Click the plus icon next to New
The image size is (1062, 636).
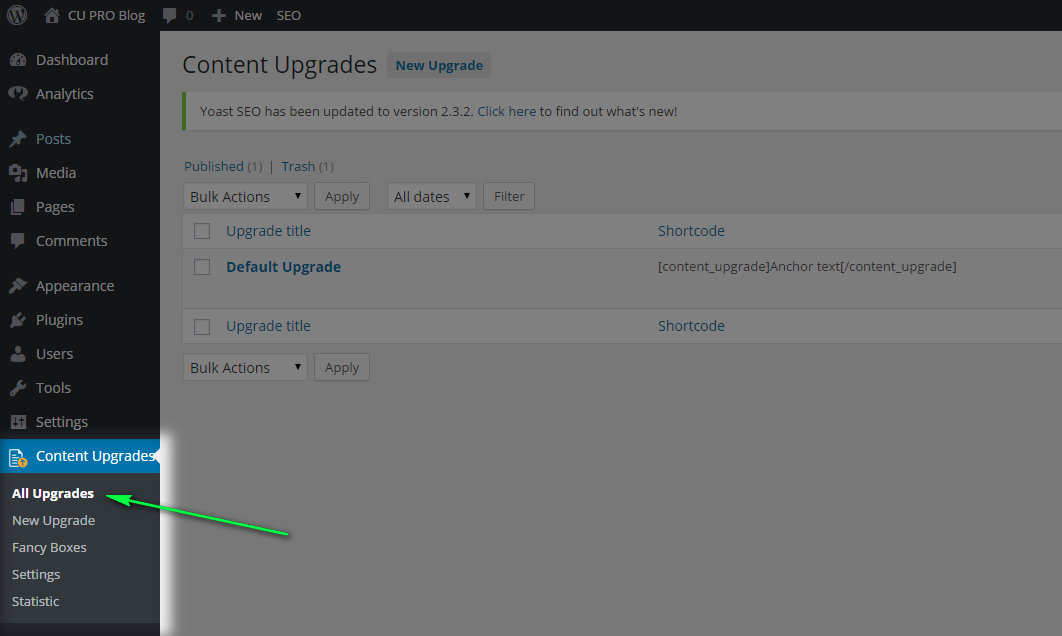pyautogui.click(x=218, y=15)
